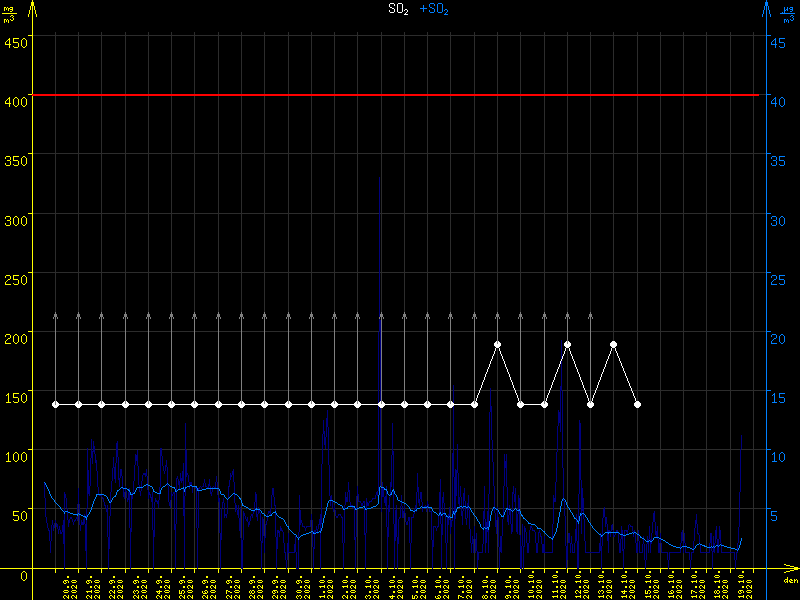Click the tall blue spike top near 3.10.
Image resolution: width=800 pixels, height=600 pixels.
click(381, 320)
